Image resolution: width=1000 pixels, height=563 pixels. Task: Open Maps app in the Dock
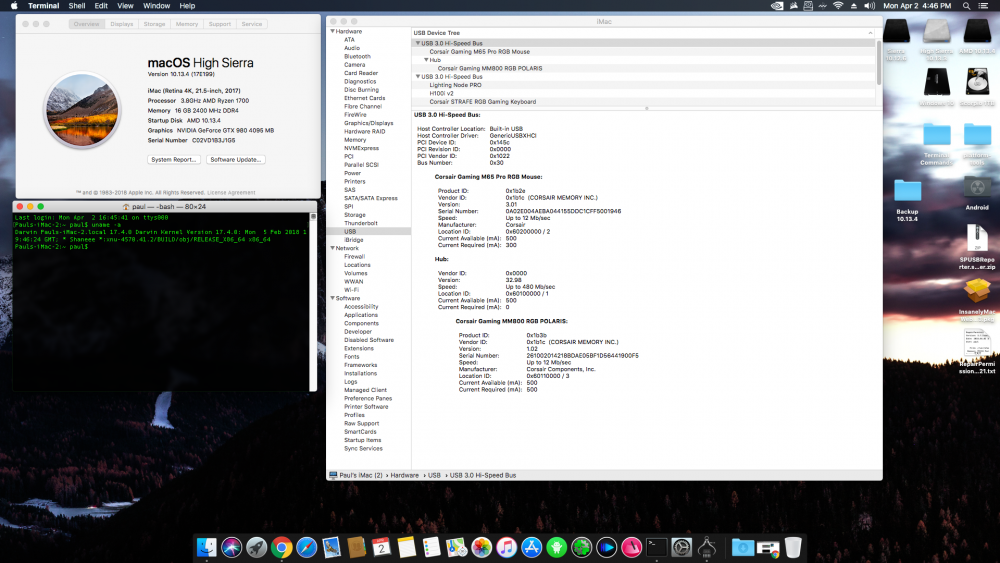click(456, 547)
